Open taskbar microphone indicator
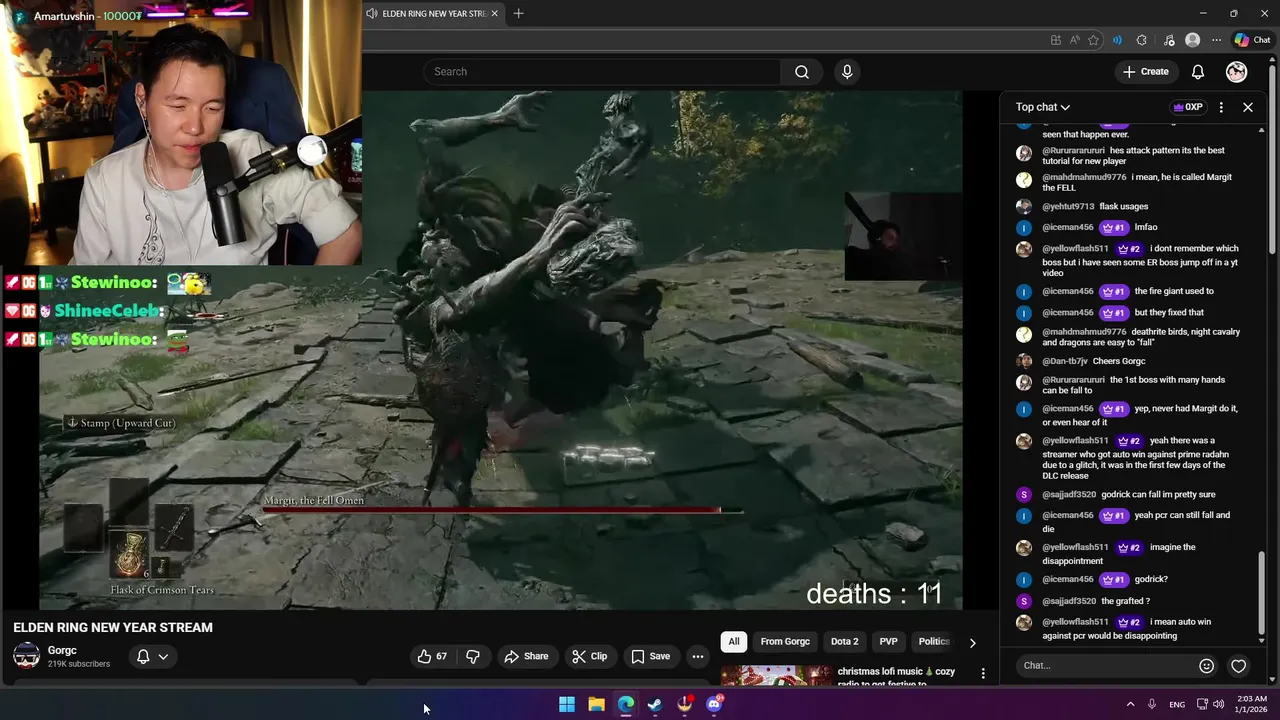 coord(1152,704)
